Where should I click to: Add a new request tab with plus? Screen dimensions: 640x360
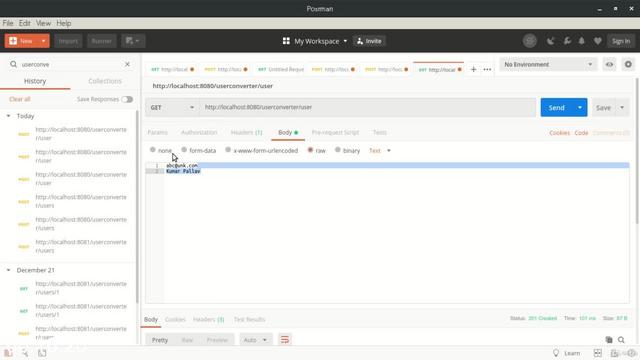click(x=473, y=69)
